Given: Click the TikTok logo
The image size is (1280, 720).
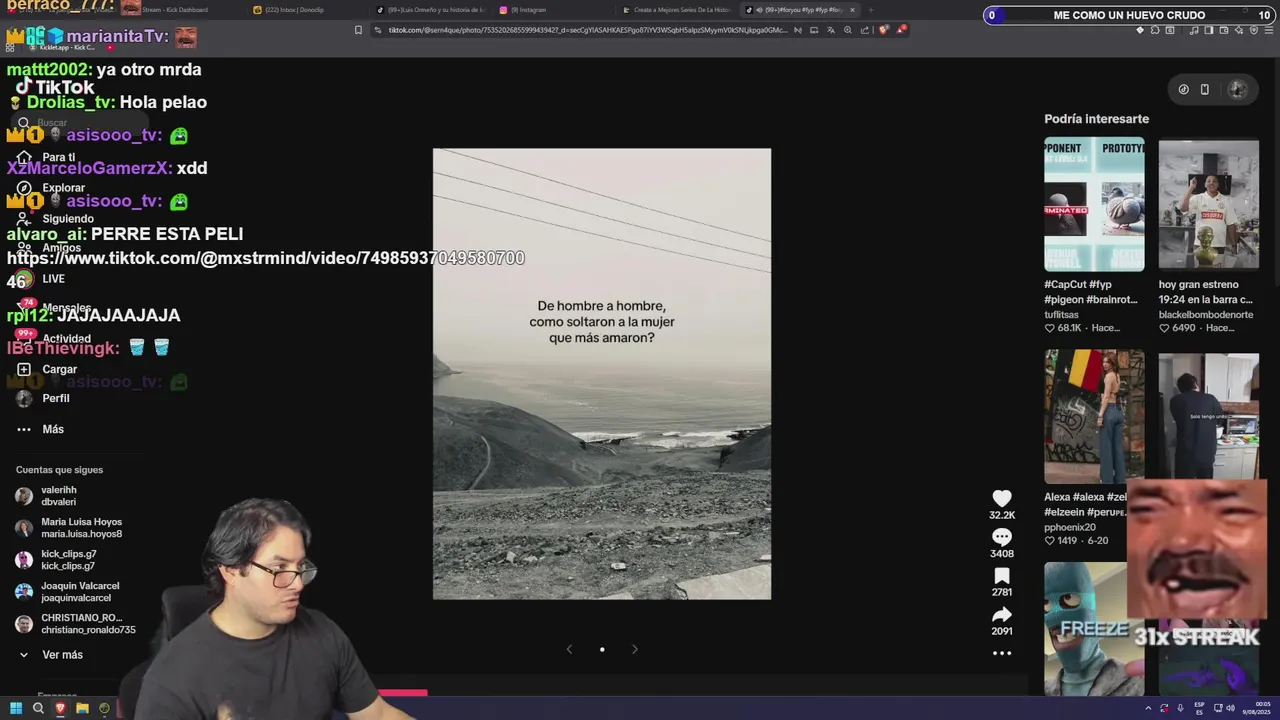Looking at the screenshot, I should click(x=55, y=87).
